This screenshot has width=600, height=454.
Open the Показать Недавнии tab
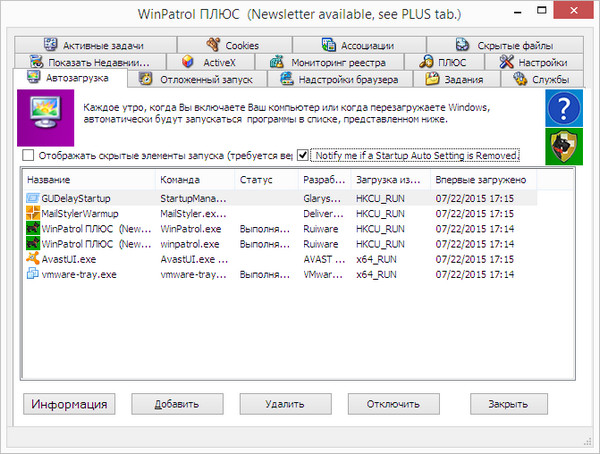tap(90, 62)
